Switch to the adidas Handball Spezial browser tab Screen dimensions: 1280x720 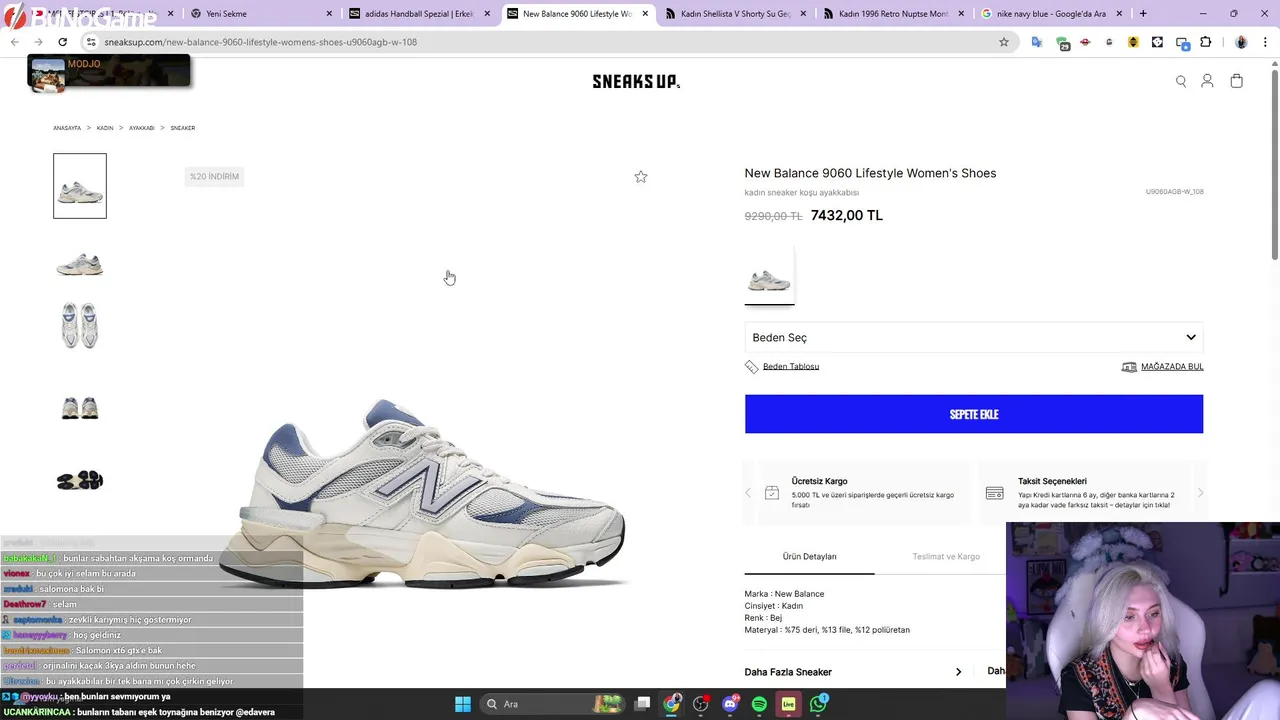pyautogui.click(x=417, y=14)
